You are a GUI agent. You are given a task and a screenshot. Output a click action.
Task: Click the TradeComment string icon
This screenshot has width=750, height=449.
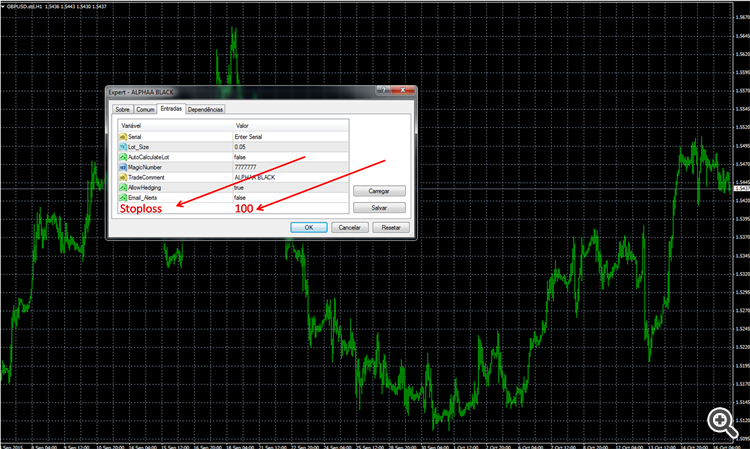pos(123,177)
